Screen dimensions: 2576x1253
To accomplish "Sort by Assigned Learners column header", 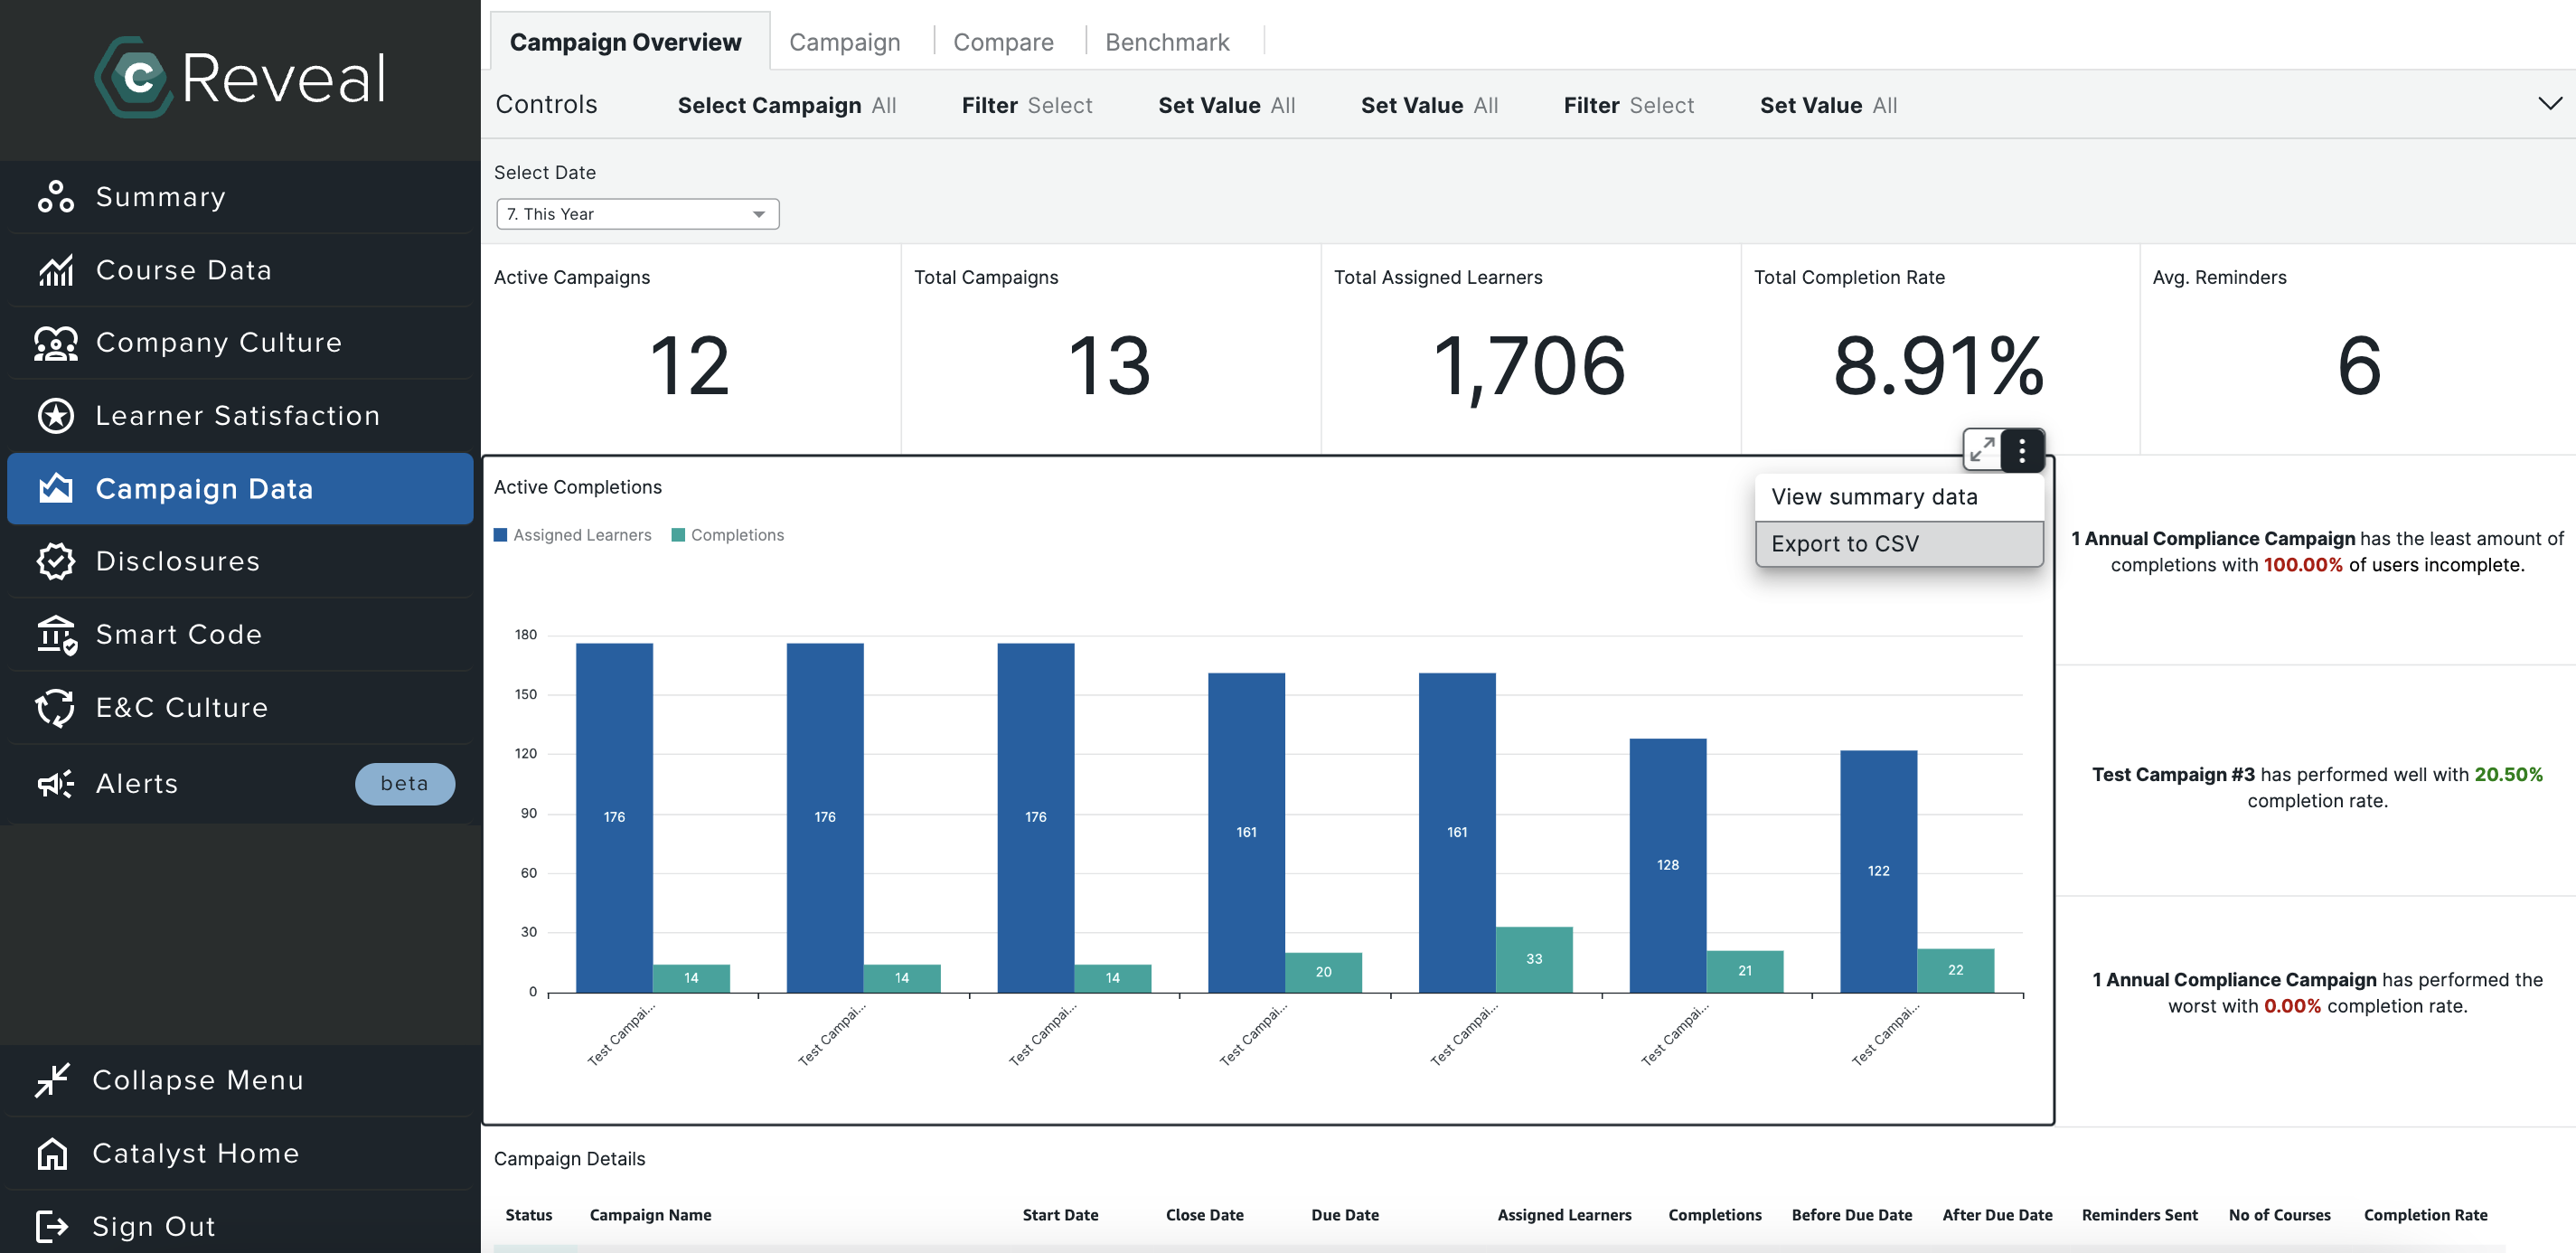I will [x=1564, y=1215].
